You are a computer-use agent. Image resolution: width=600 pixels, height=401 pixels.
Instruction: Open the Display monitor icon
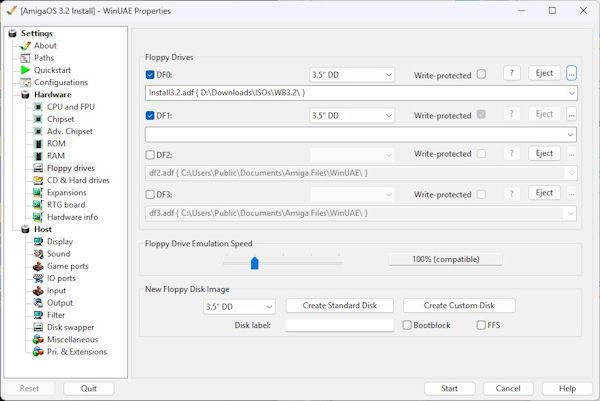(x=37, y=241)
